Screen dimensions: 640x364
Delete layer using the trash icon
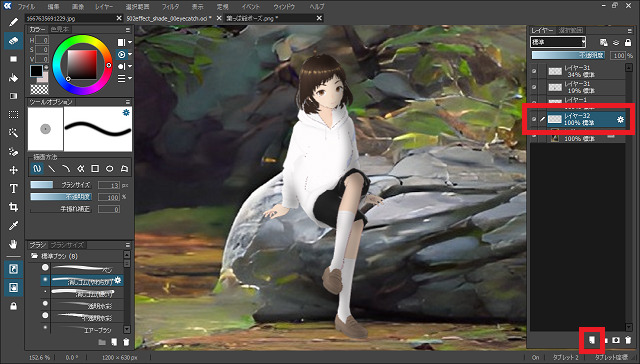point(628,340)
